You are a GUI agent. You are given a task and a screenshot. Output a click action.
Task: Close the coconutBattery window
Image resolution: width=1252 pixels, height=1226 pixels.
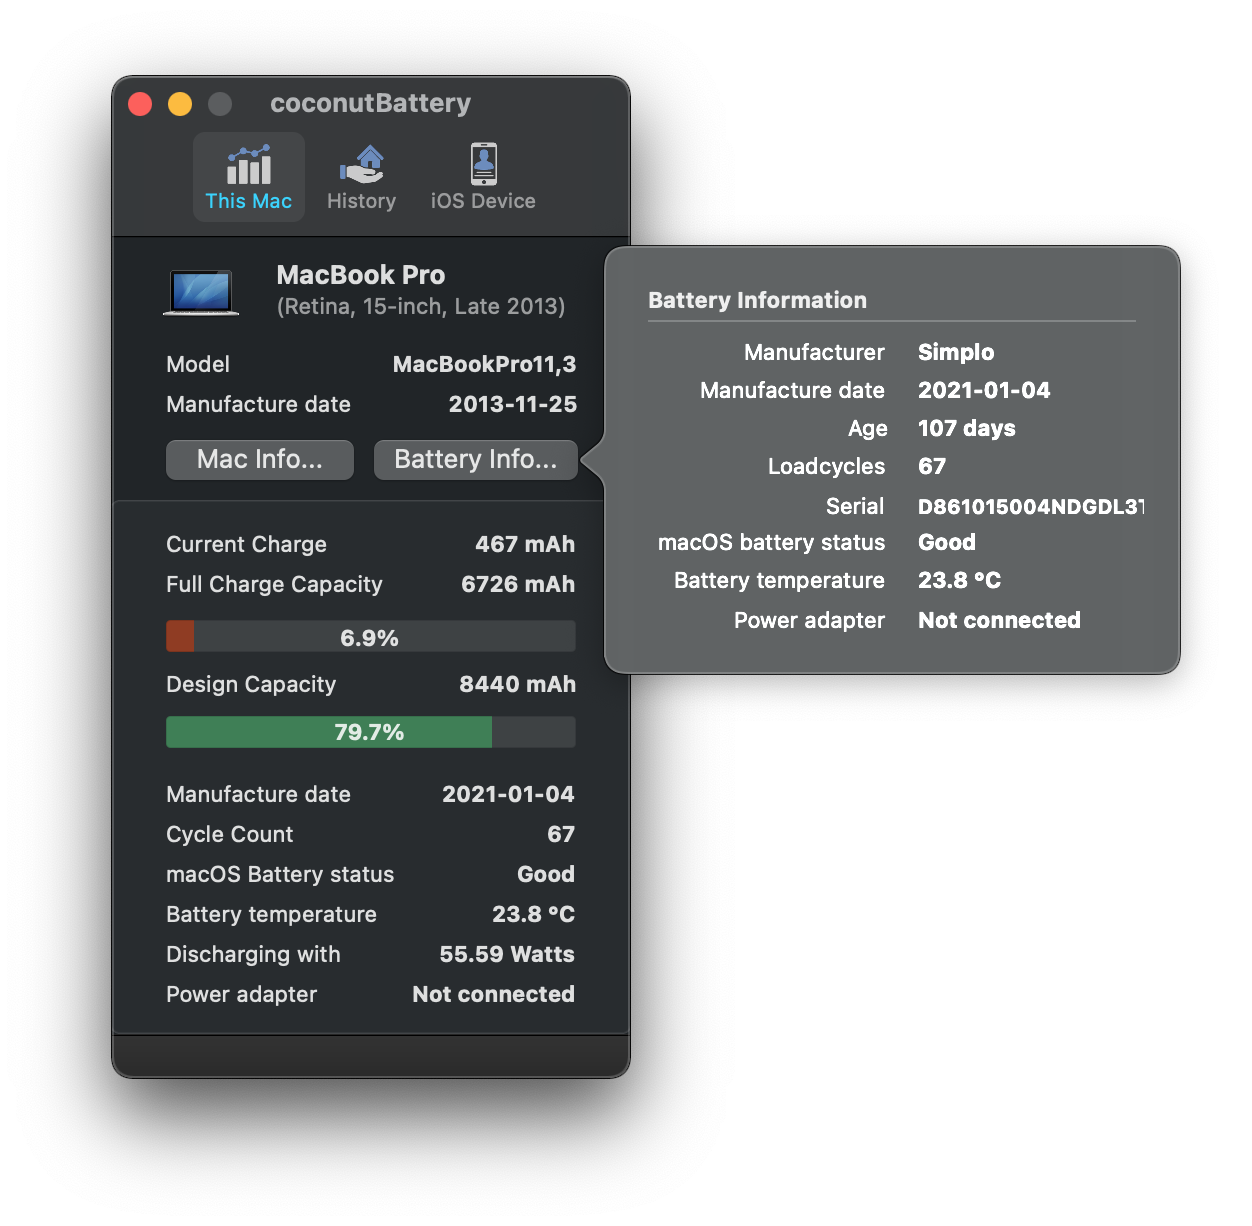140,104
